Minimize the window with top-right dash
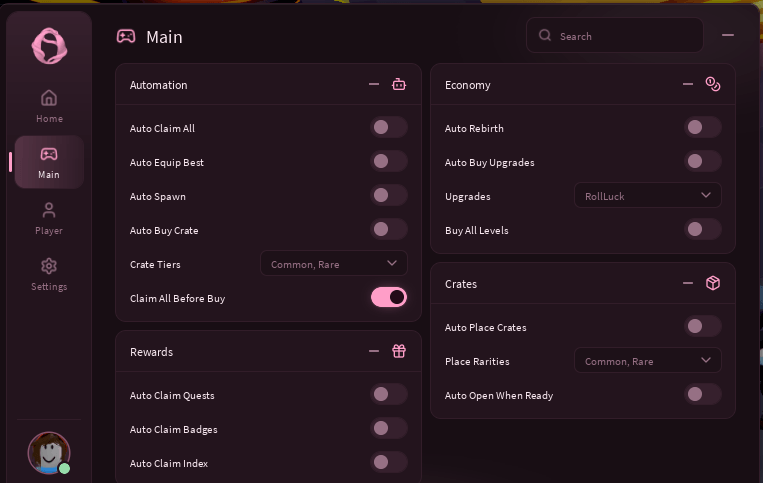The image size is (763, 483). click(x=727, y=35)
